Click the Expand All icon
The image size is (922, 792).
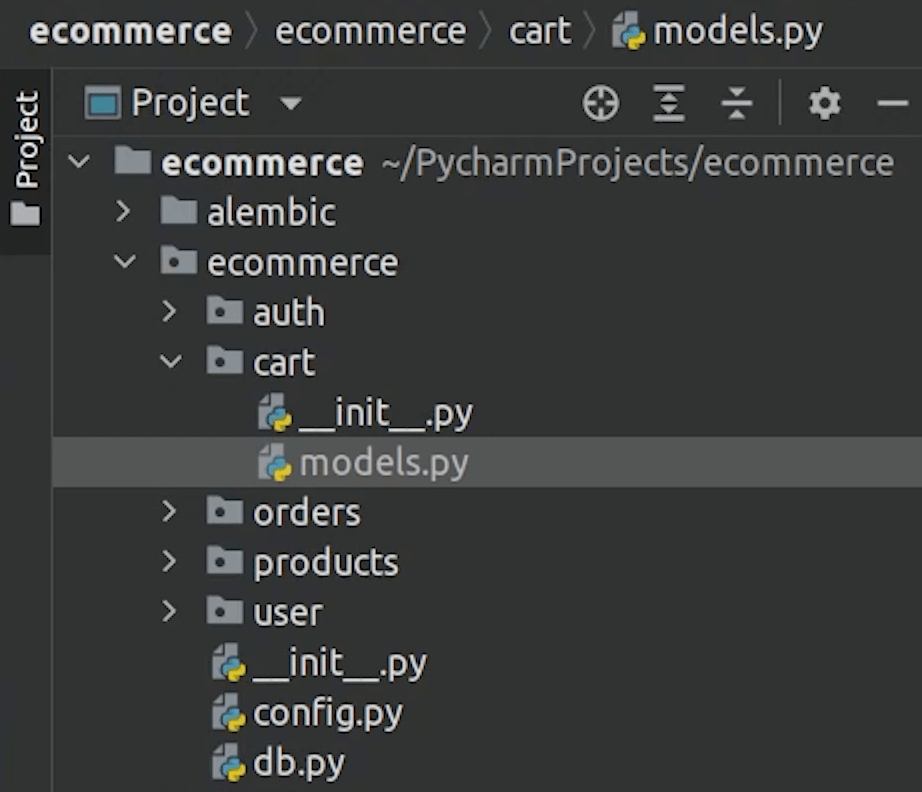[669, 103]
